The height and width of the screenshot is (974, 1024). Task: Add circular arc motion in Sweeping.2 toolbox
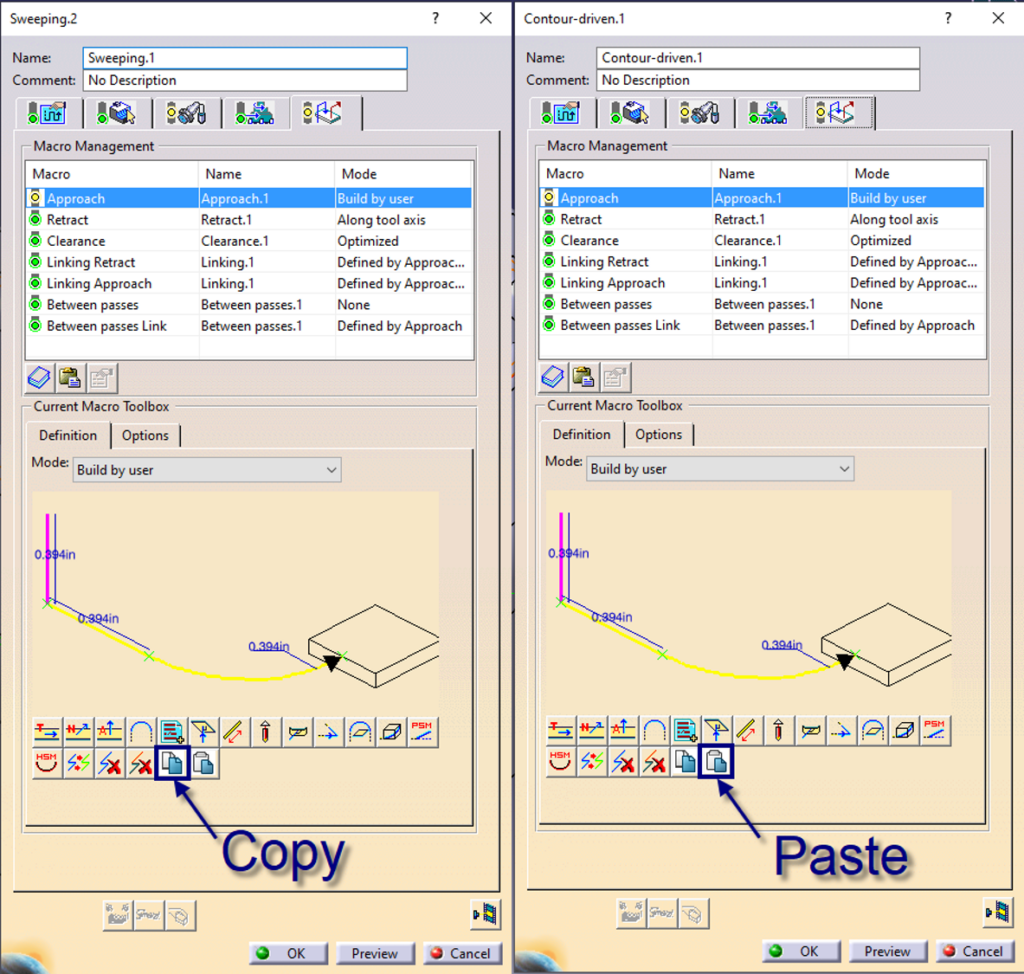tap(141, 732)
